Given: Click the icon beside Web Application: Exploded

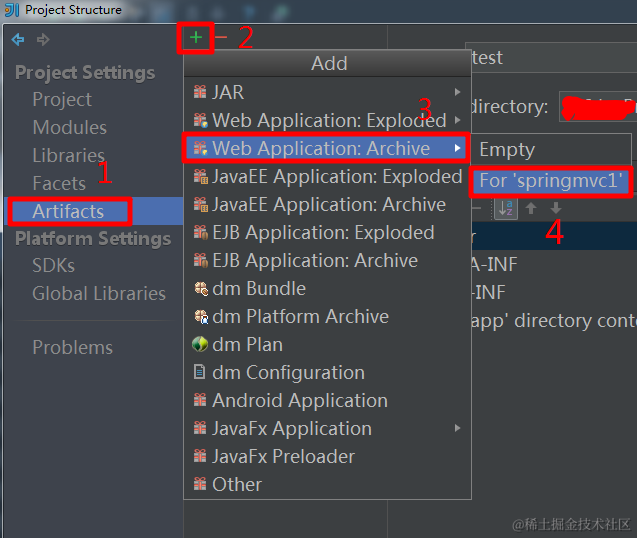Looking at the screenshot, I should [200, 120].
